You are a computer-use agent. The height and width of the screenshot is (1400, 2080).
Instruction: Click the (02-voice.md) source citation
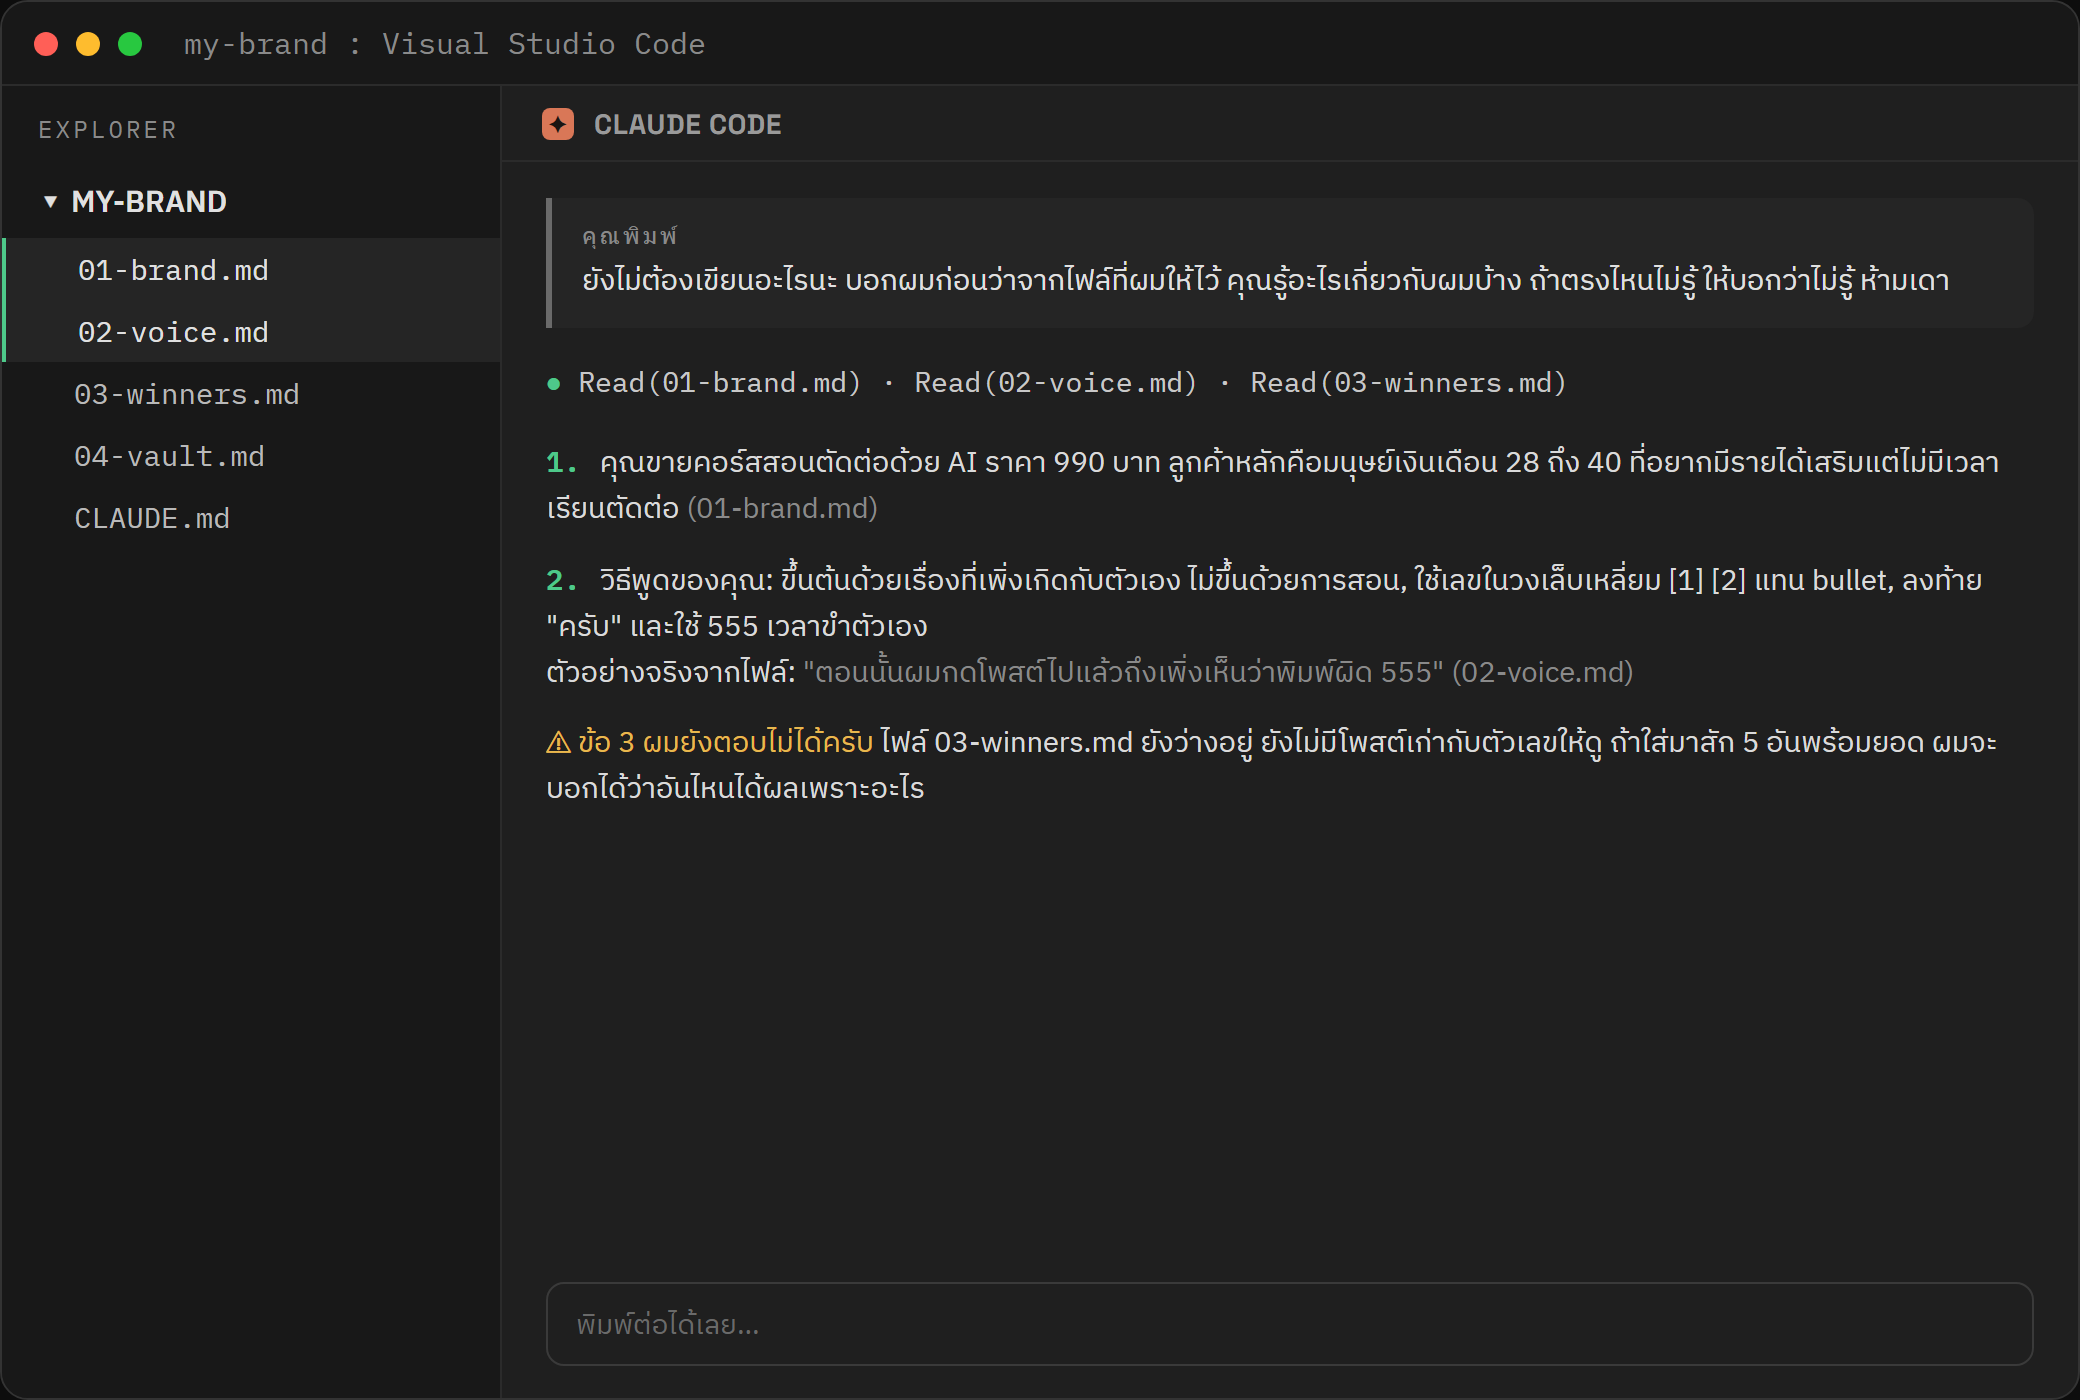(x=1543, y=672)
